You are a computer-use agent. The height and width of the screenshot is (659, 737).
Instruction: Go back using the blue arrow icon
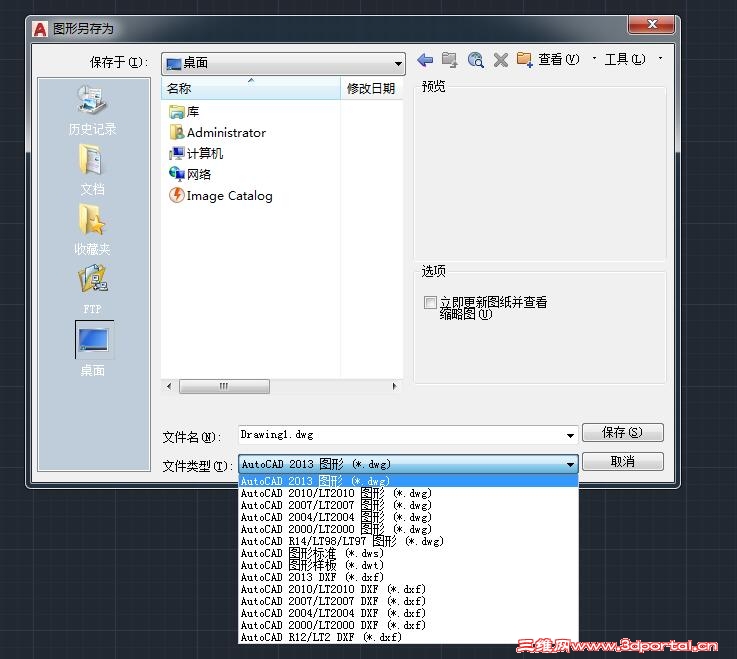pos(425,60)
